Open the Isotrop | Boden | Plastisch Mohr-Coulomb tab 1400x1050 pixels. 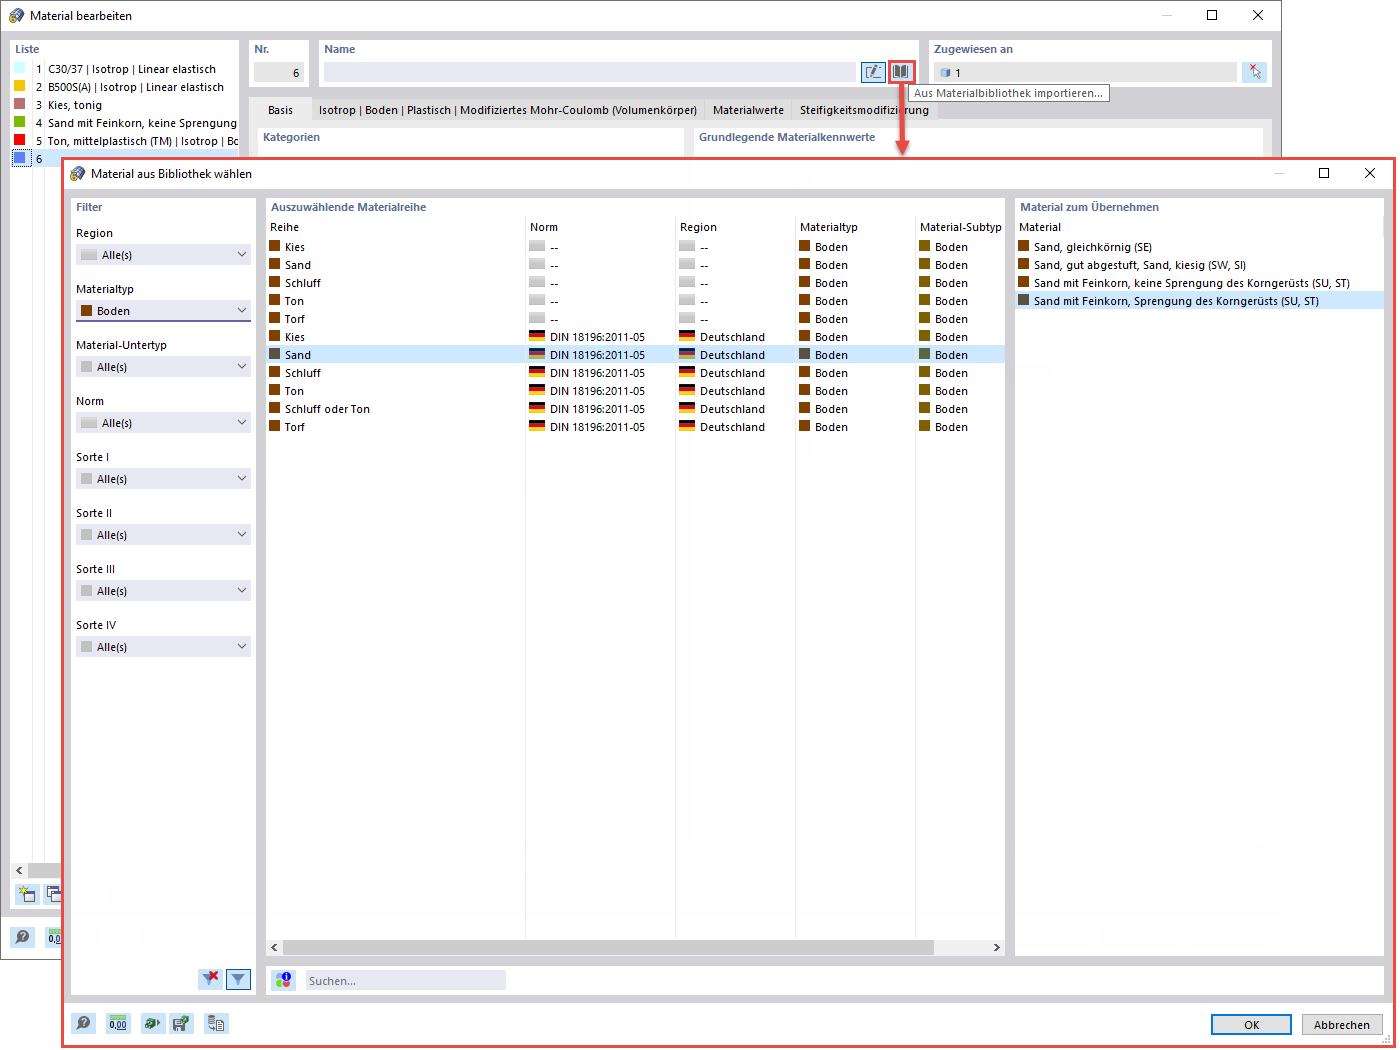click(x=508, y=110)
